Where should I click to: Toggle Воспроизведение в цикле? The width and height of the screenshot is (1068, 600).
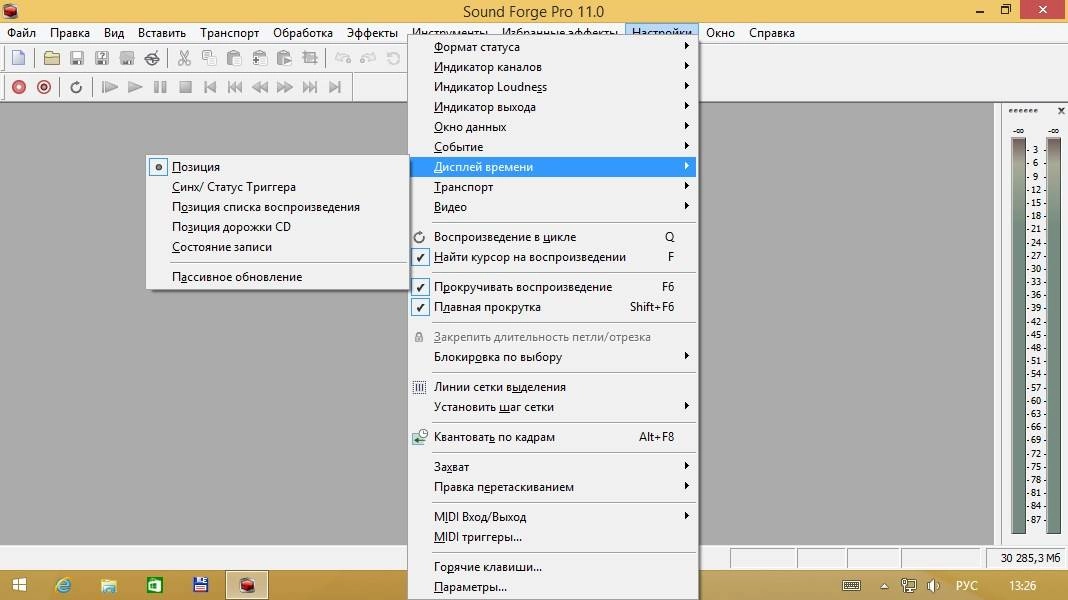click(x=553, y=237)
